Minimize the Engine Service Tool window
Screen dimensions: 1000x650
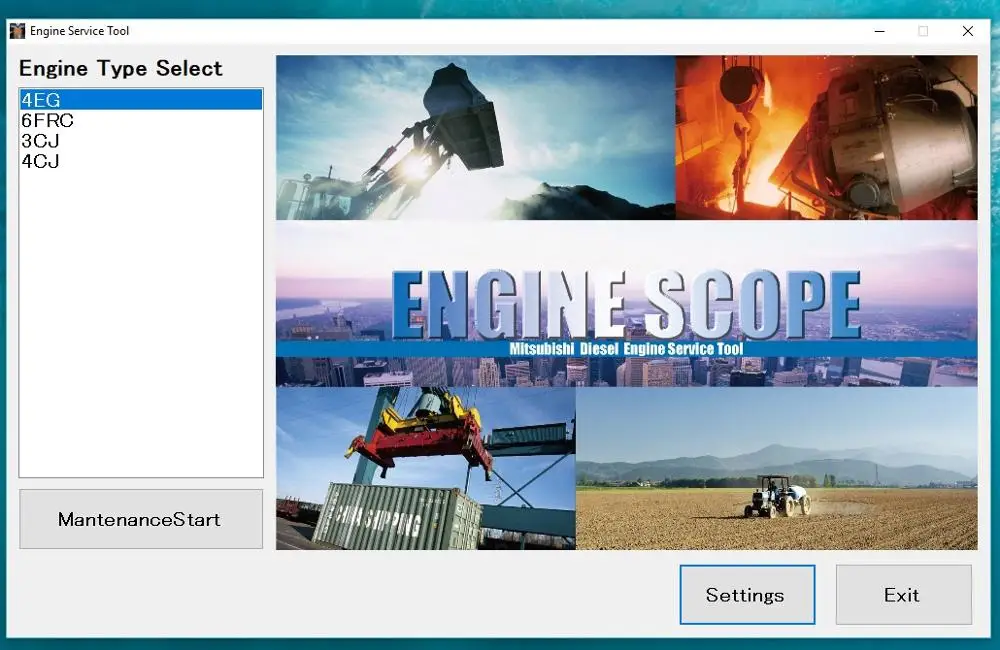[879, 31]
